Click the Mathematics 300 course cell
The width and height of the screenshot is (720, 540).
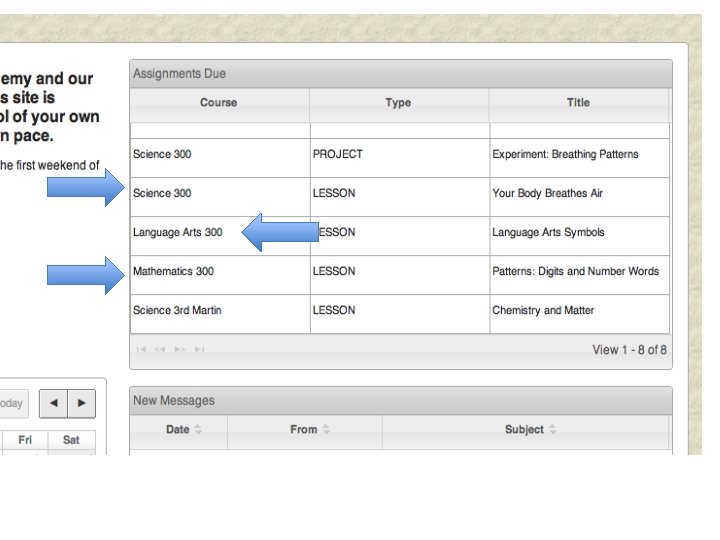(173, 272)
